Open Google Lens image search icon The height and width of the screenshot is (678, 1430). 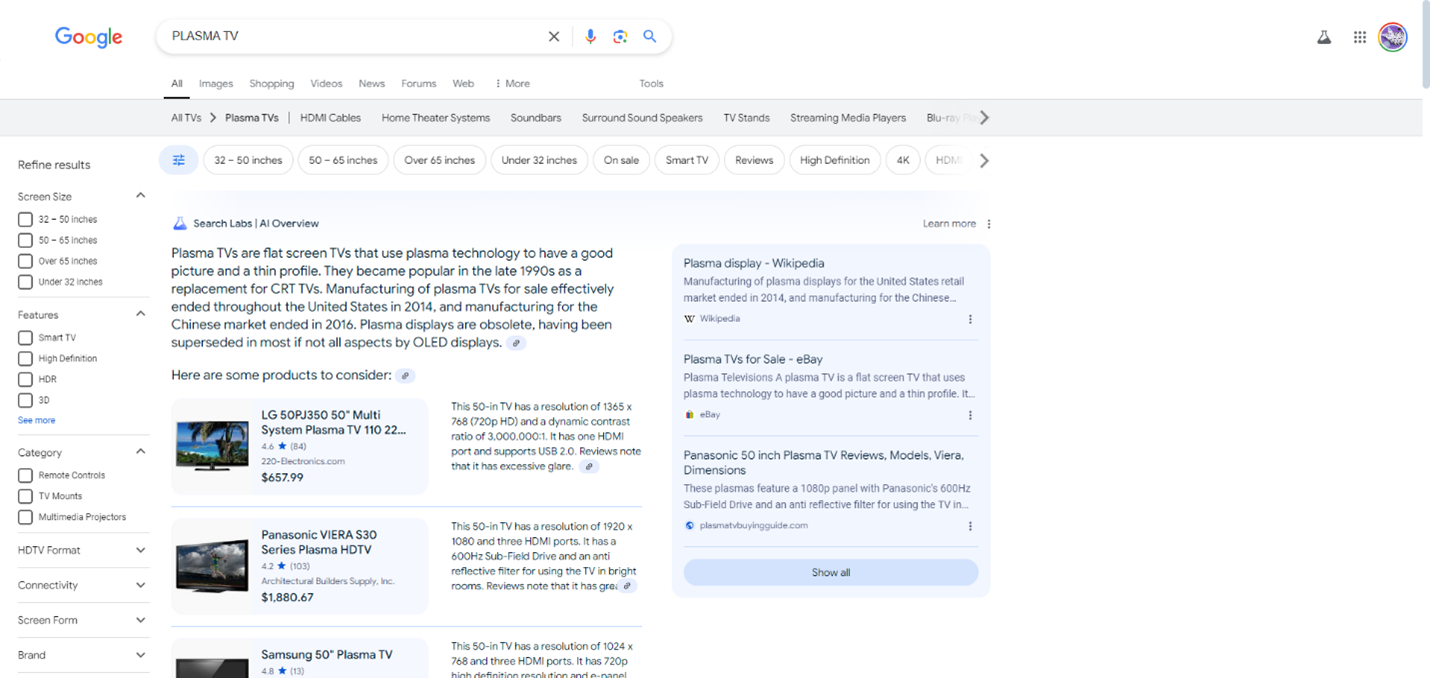point(620,36)
